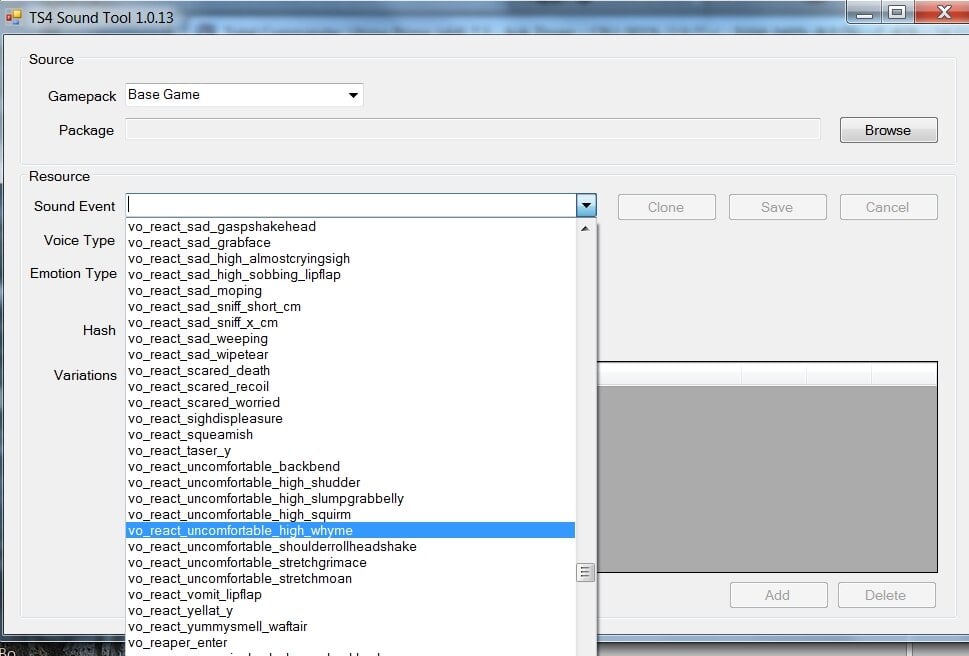Image resolution: width=969 pixels, height=656 pixels.
Task: Select vo_react_sad_sniff_x_cm
Action: 350,323
